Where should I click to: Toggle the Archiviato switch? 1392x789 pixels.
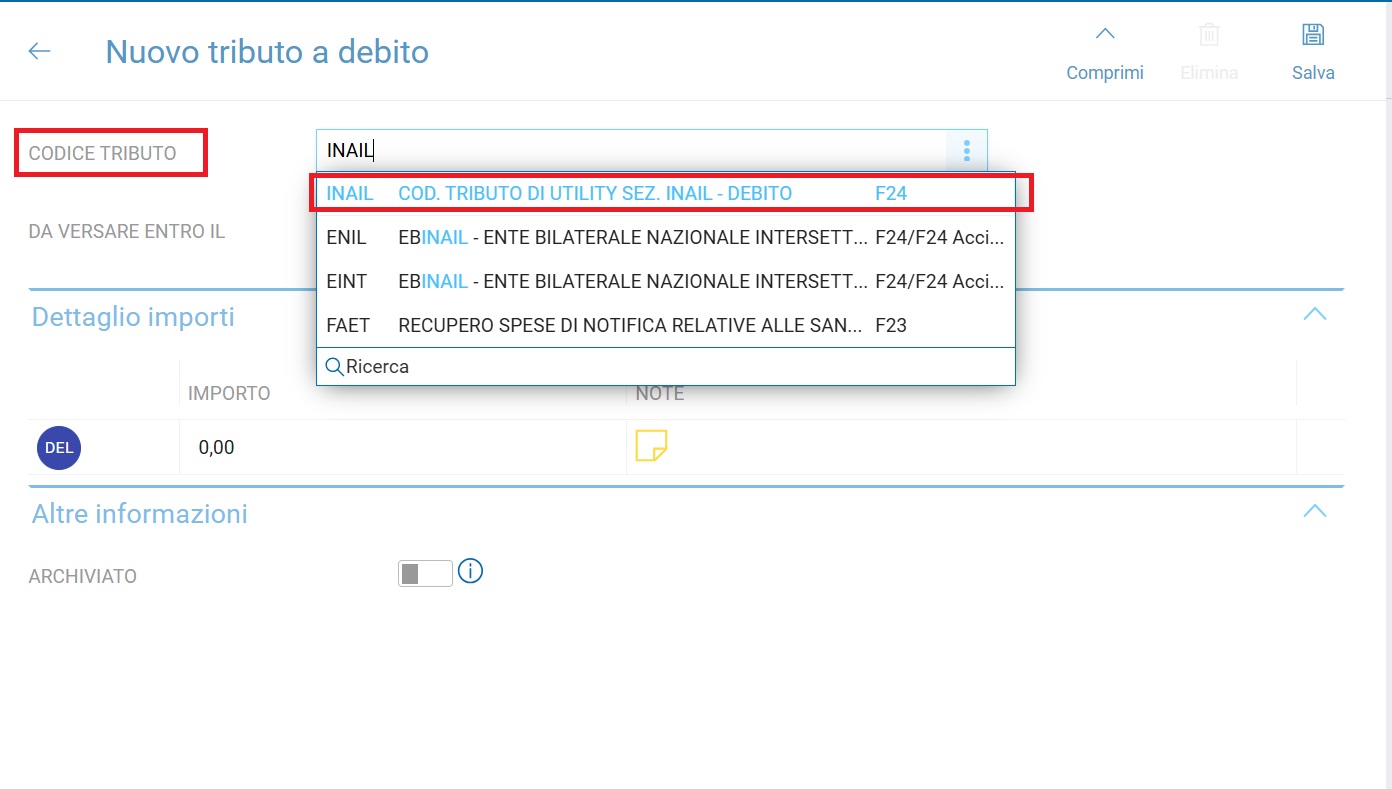click(425, 574)
